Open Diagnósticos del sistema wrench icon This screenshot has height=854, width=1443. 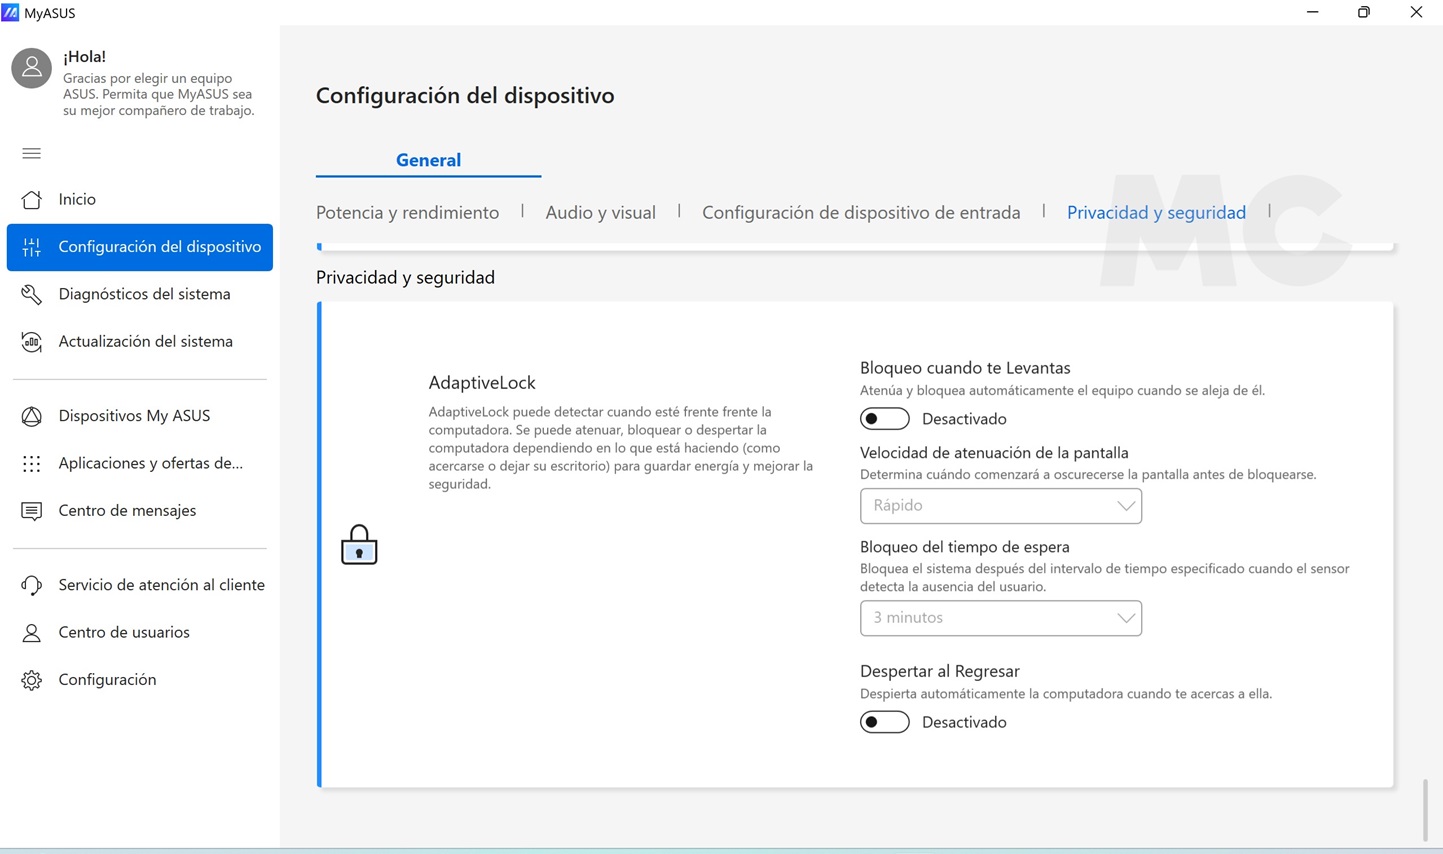32,294
